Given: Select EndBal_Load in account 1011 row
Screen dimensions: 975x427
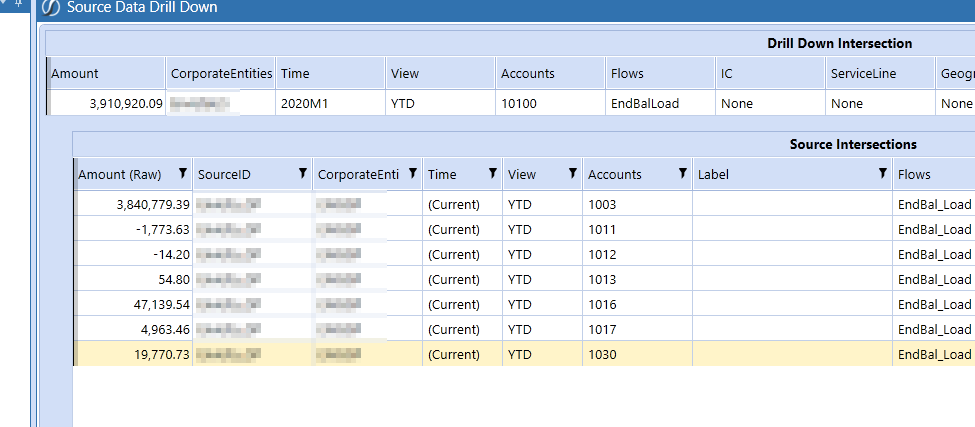Looking at the screenshot, I should pos(934,229).
